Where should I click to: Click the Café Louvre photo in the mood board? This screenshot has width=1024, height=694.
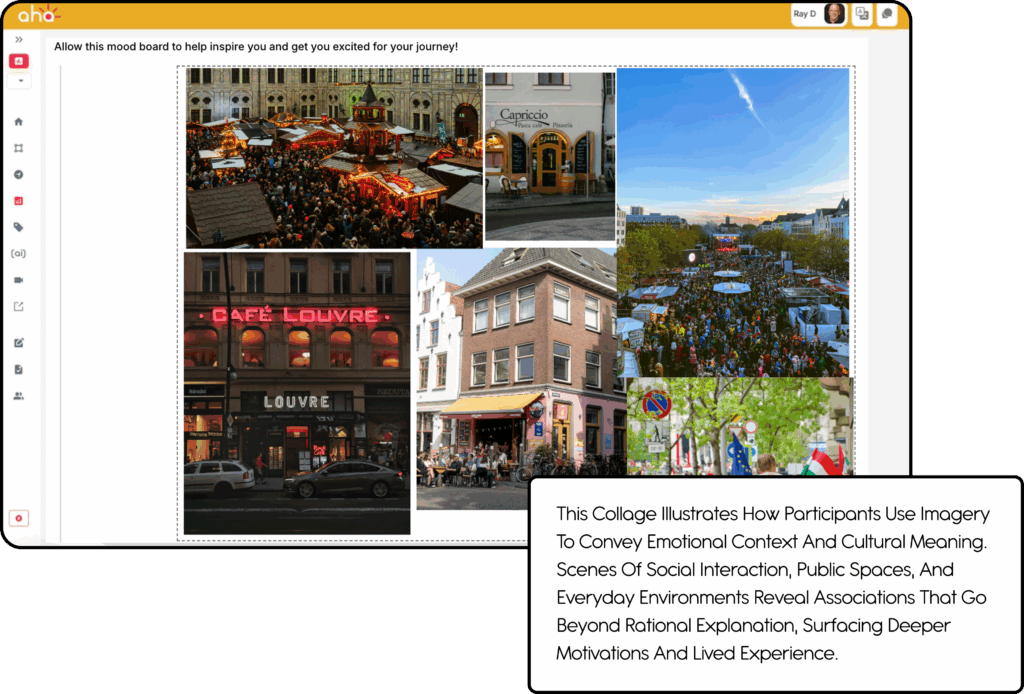click(296, 392)
